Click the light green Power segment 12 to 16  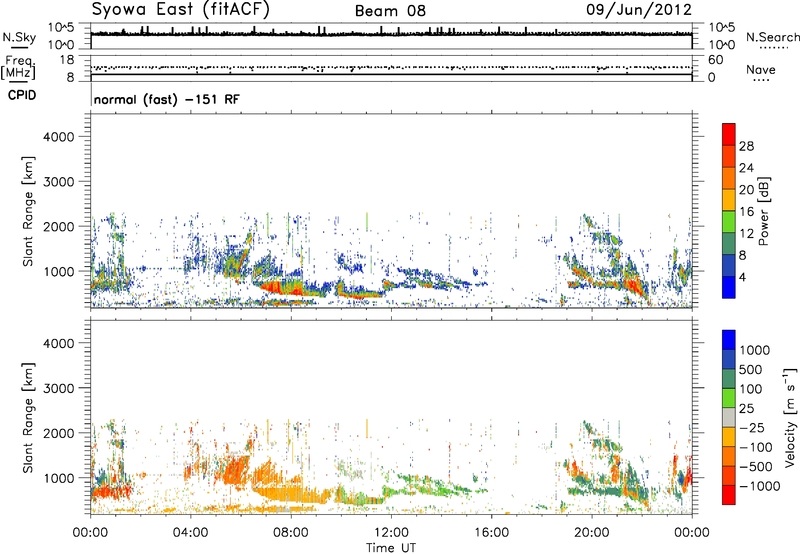pyautogui.click(x=729, y=221)
